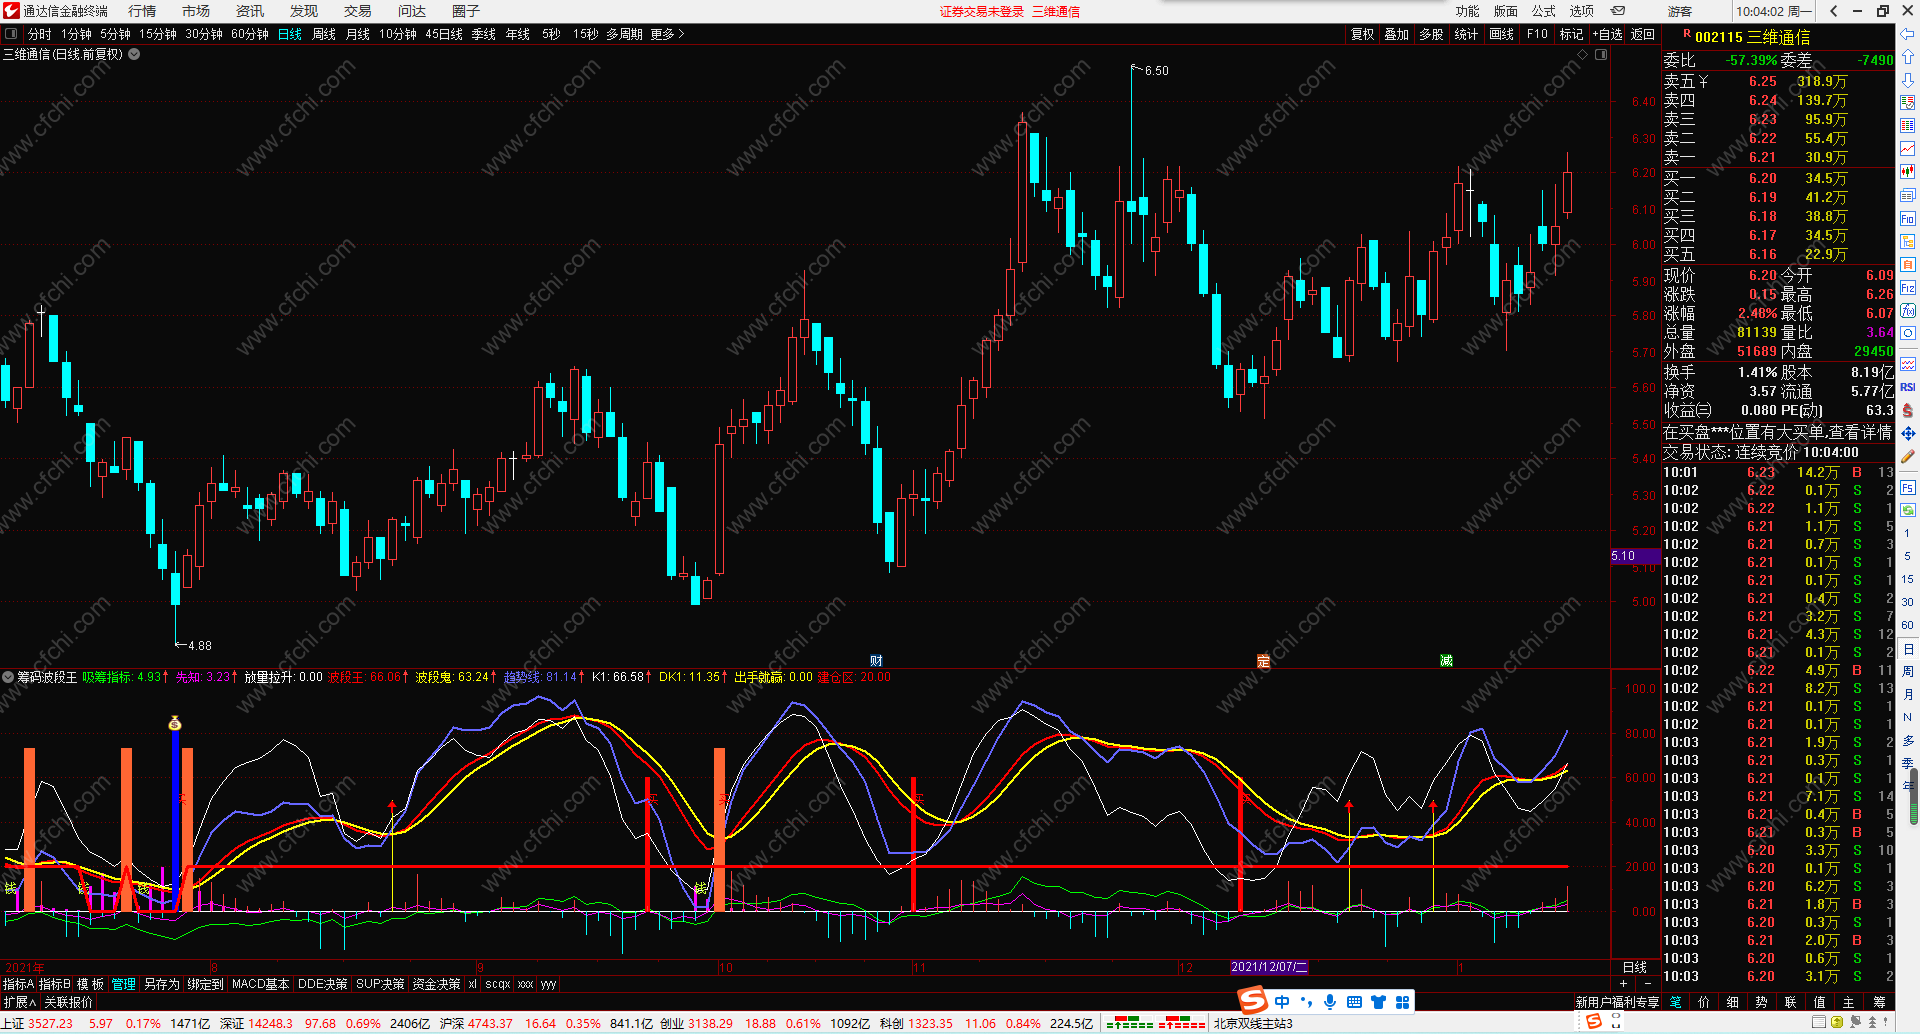Switch to the 周线 weekly tab
The image size is (1920, 1034).
(x=324, y=34)
